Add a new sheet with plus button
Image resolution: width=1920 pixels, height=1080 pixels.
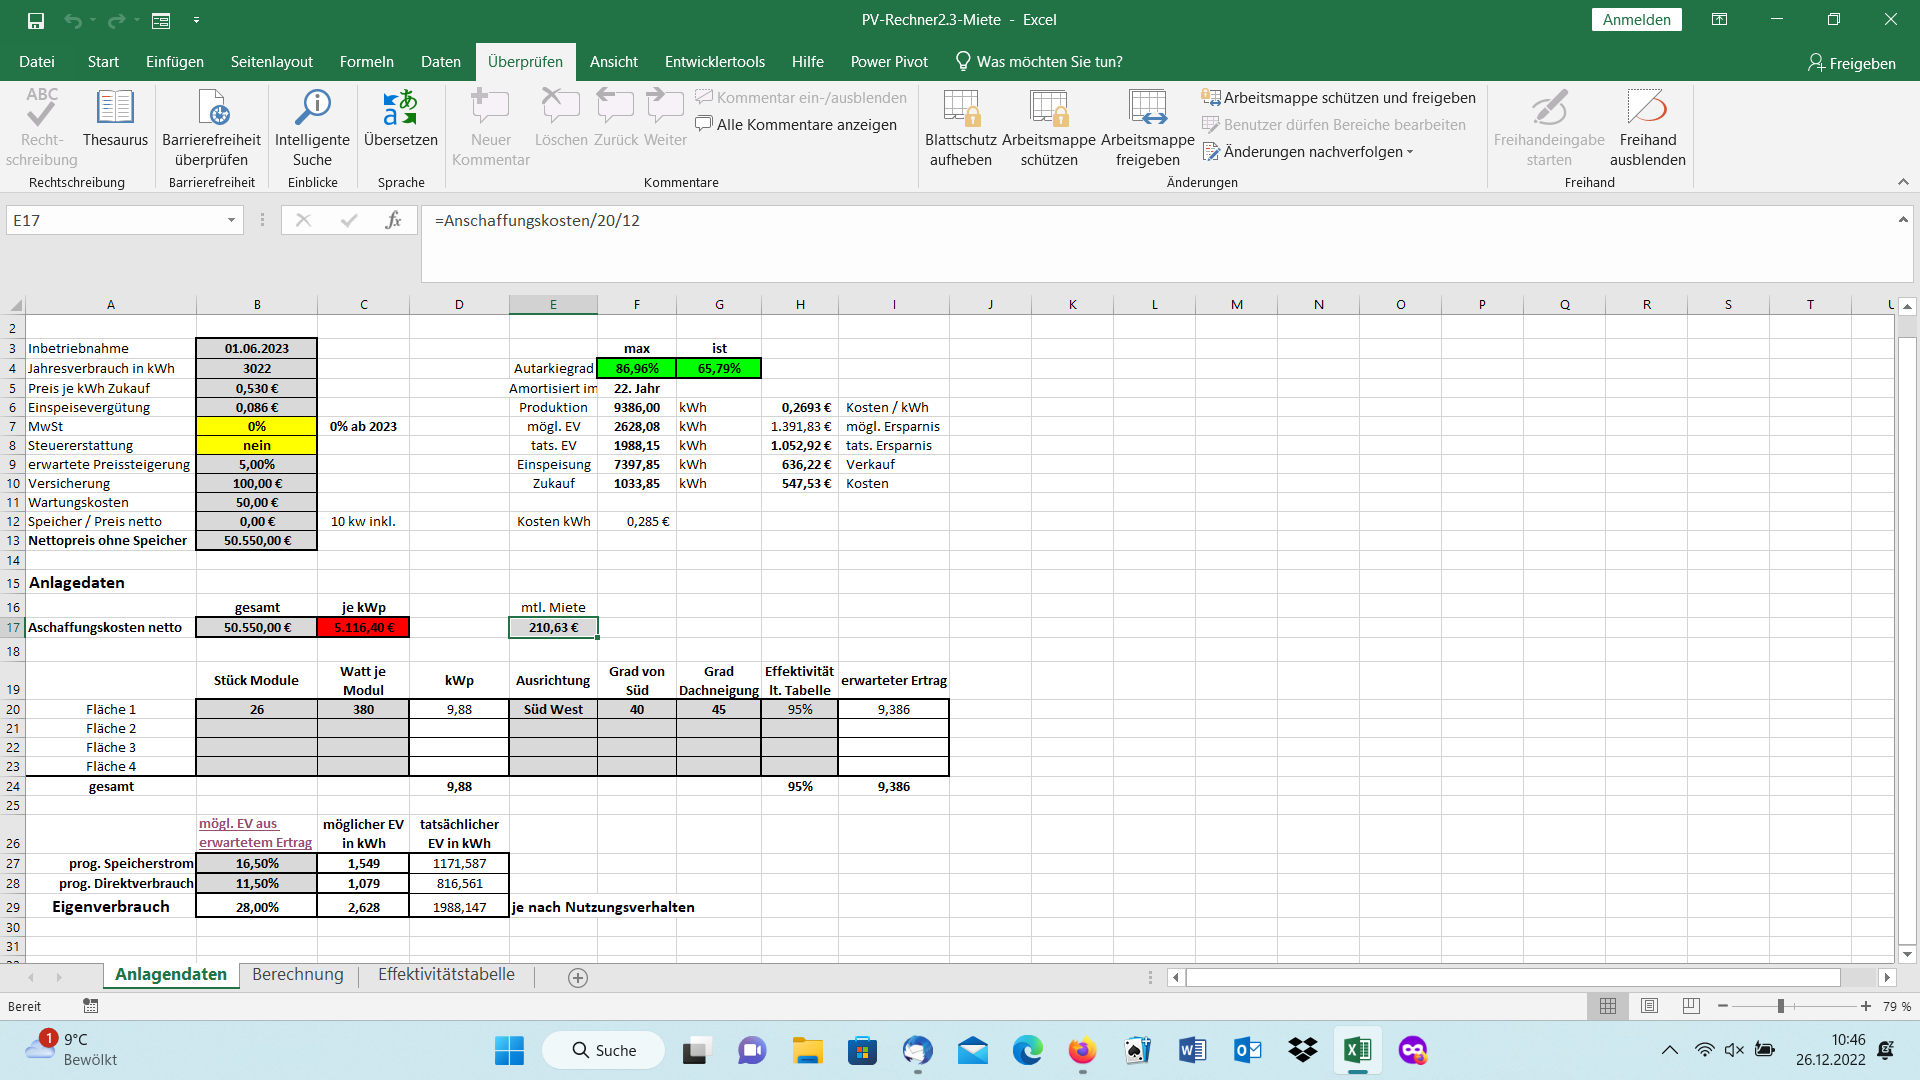(x=578, y=978)
